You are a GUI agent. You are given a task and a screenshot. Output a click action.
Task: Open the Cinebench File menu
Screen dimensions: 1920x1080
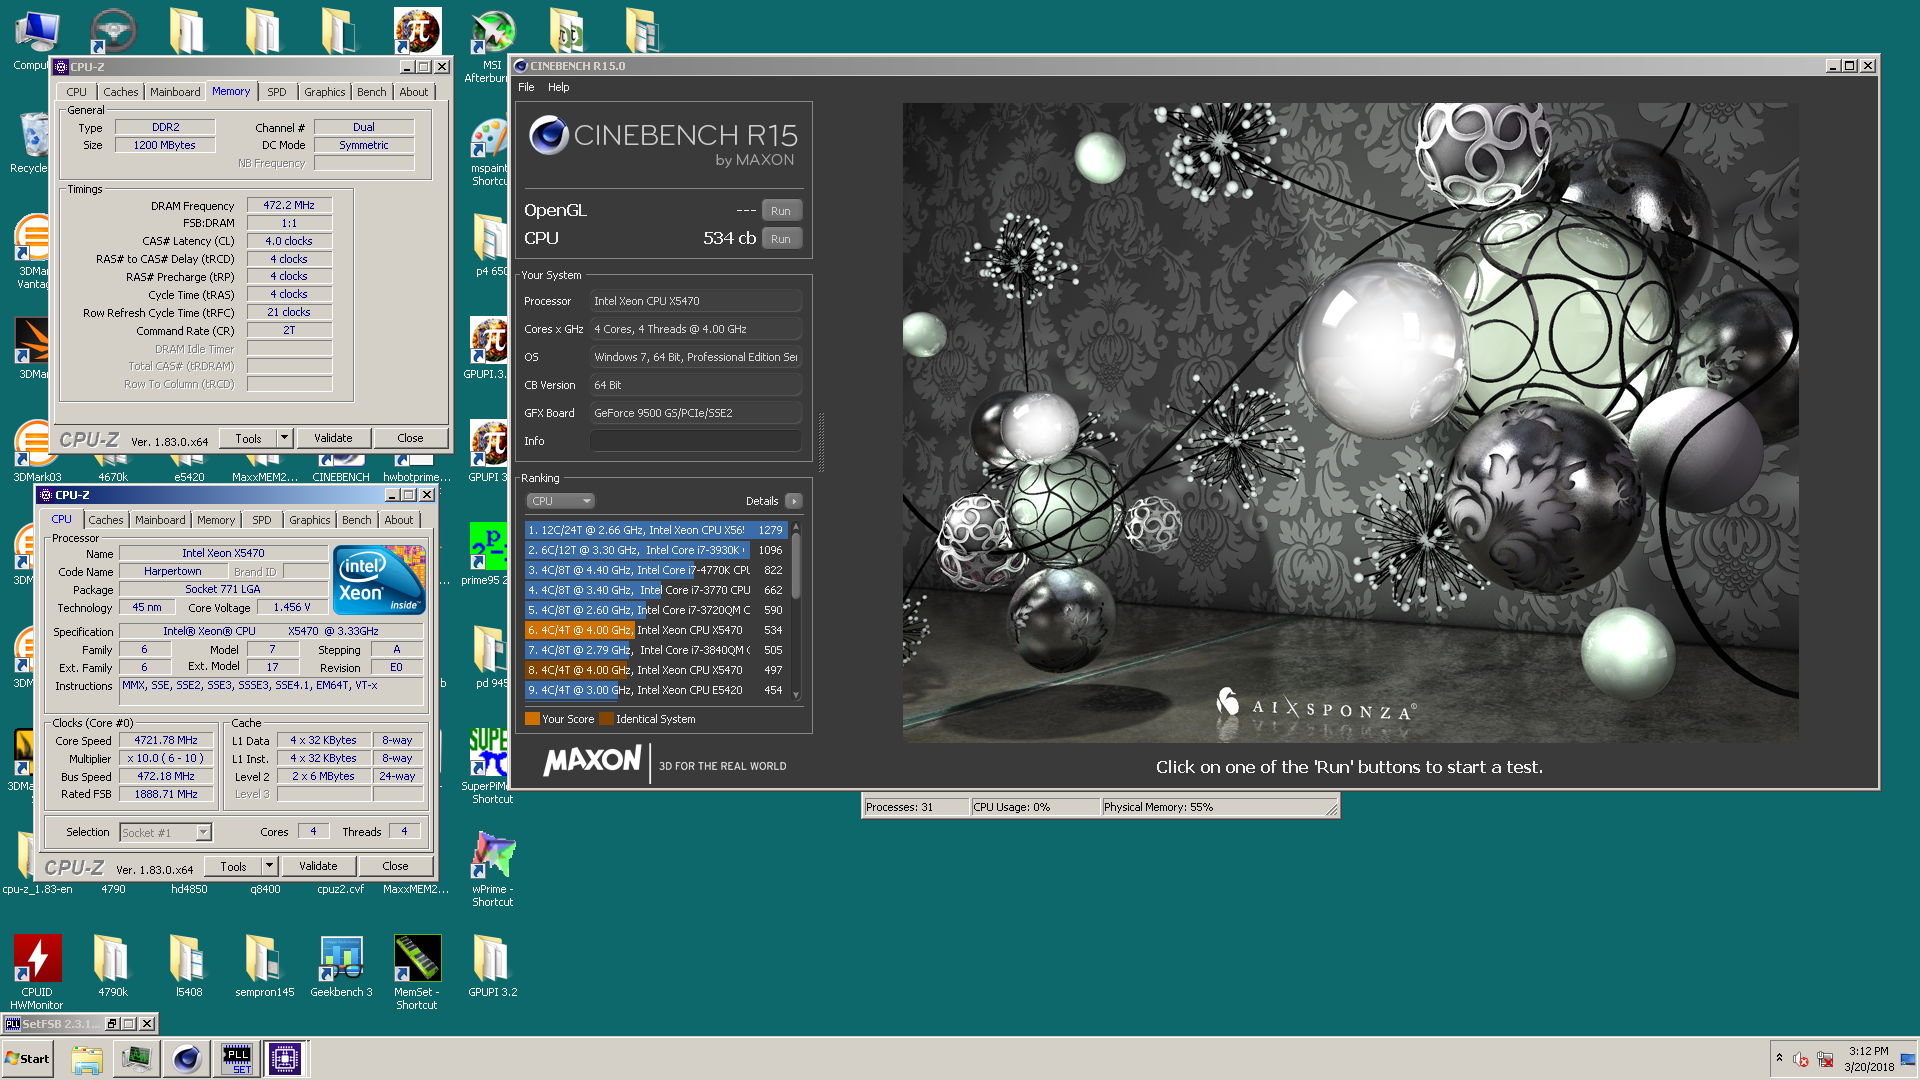[x=526, y=87]
